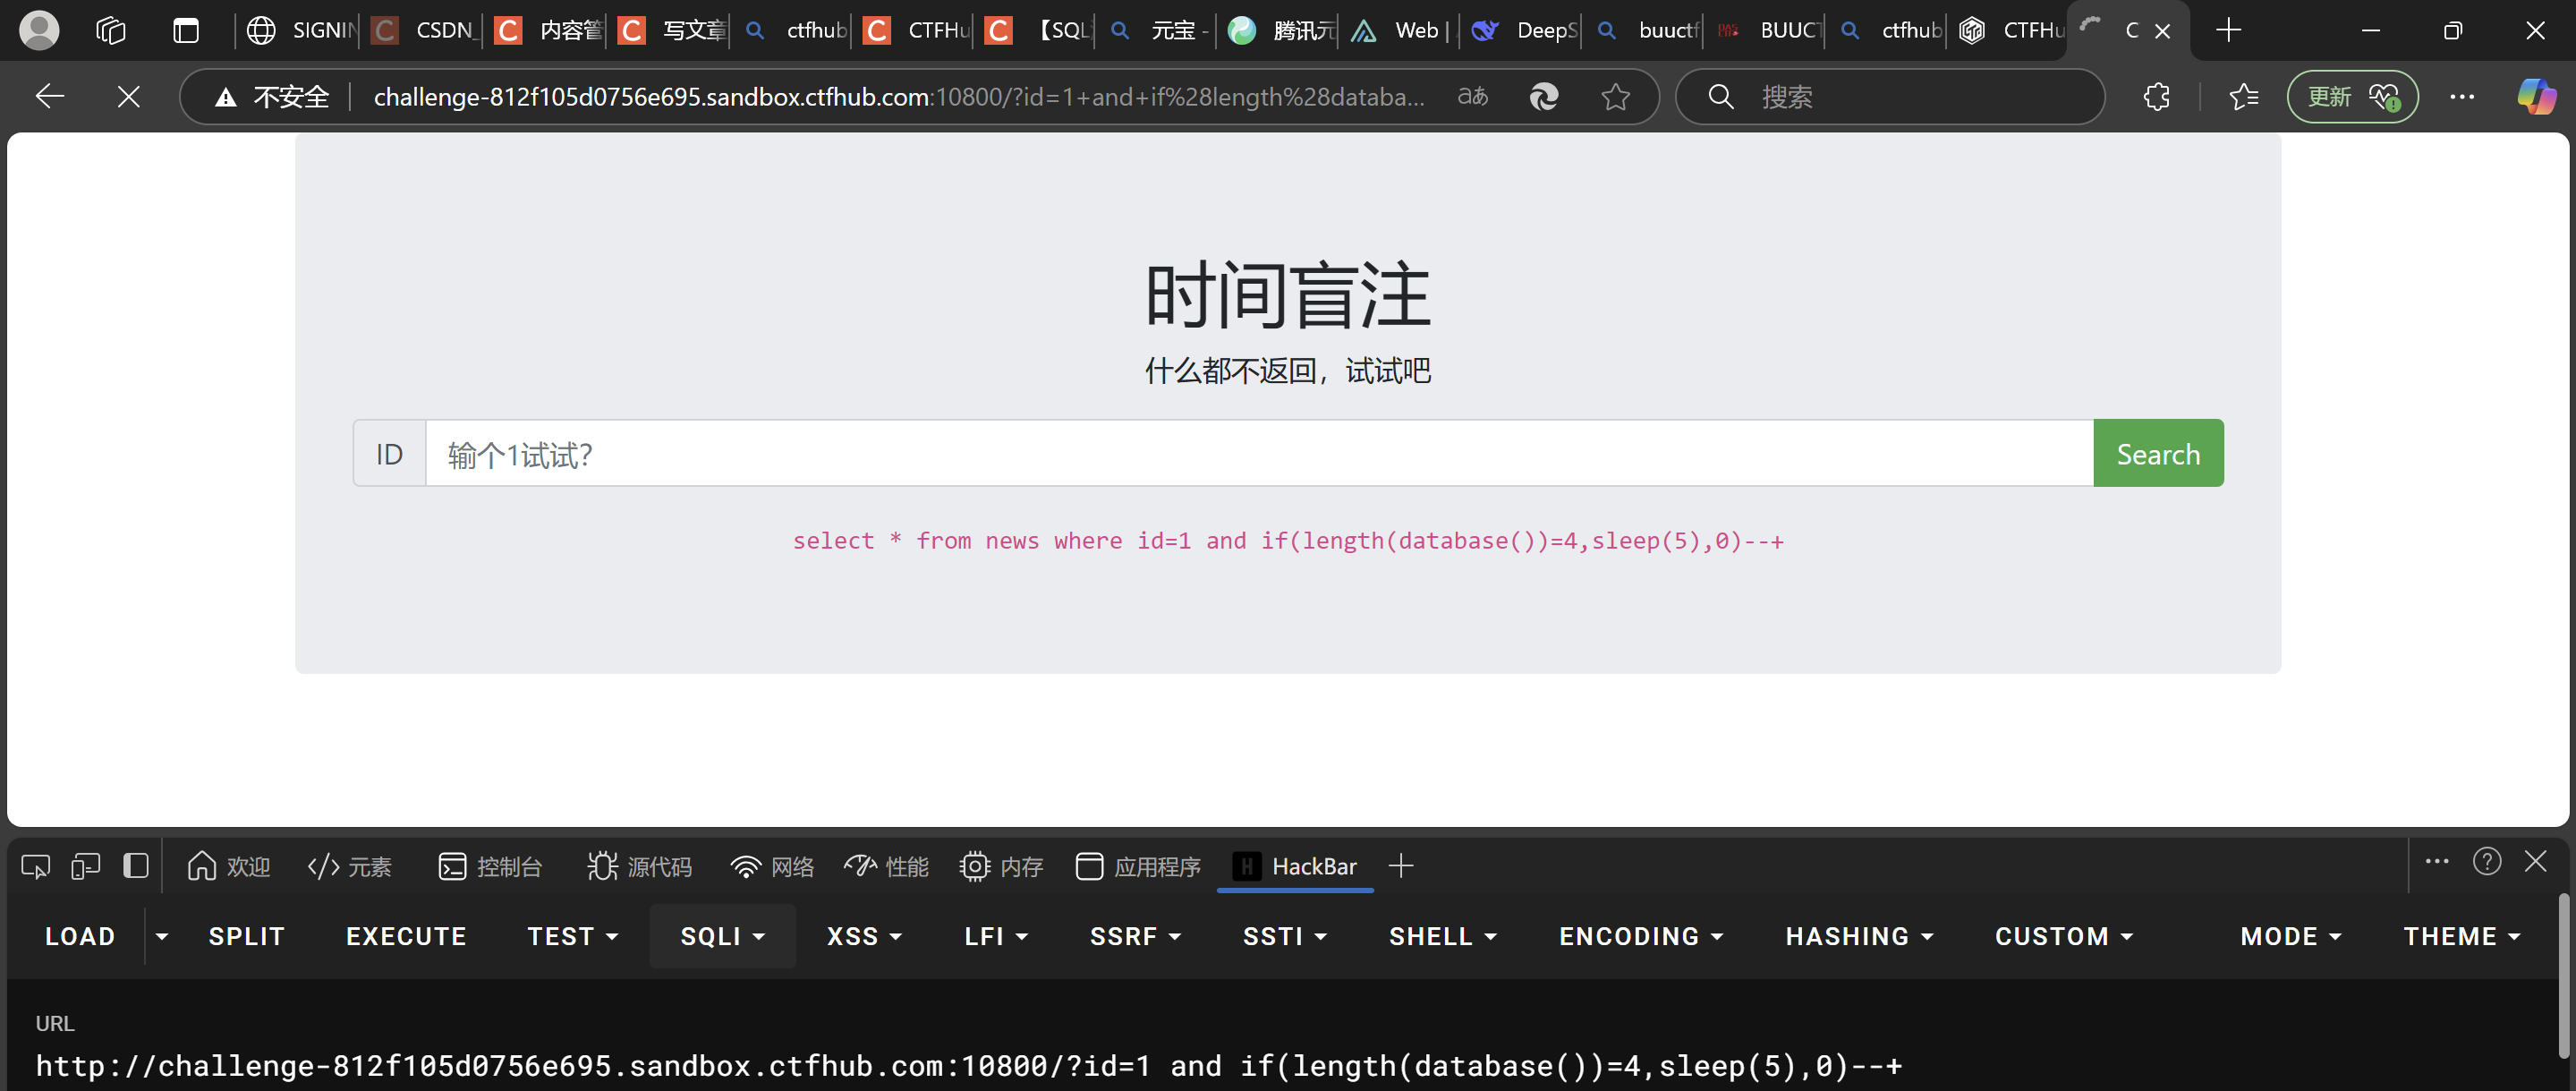This screenshot has width=2576, height=1091.
Task: Toggle the DevTools activity bar dock icon
Action: [136, 866]
